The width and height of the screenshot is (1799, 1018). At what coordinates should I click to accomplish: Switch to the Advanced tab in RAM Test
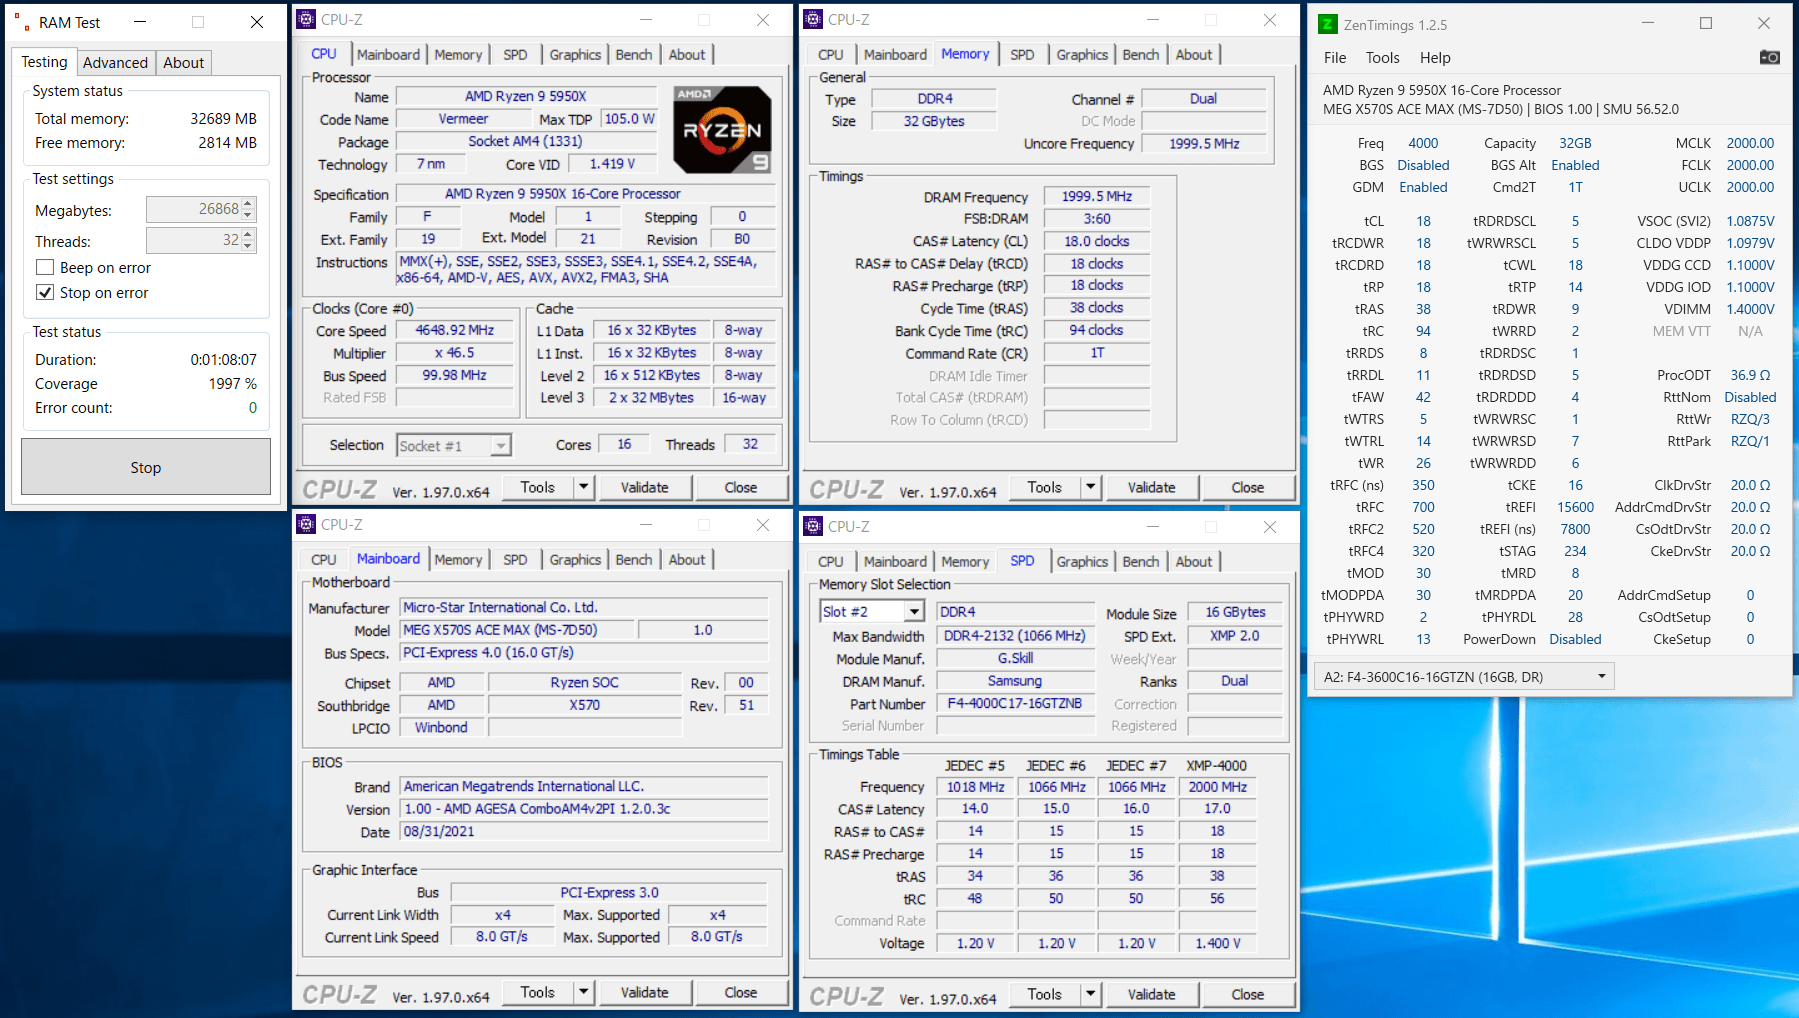click(x=115, y=62)
